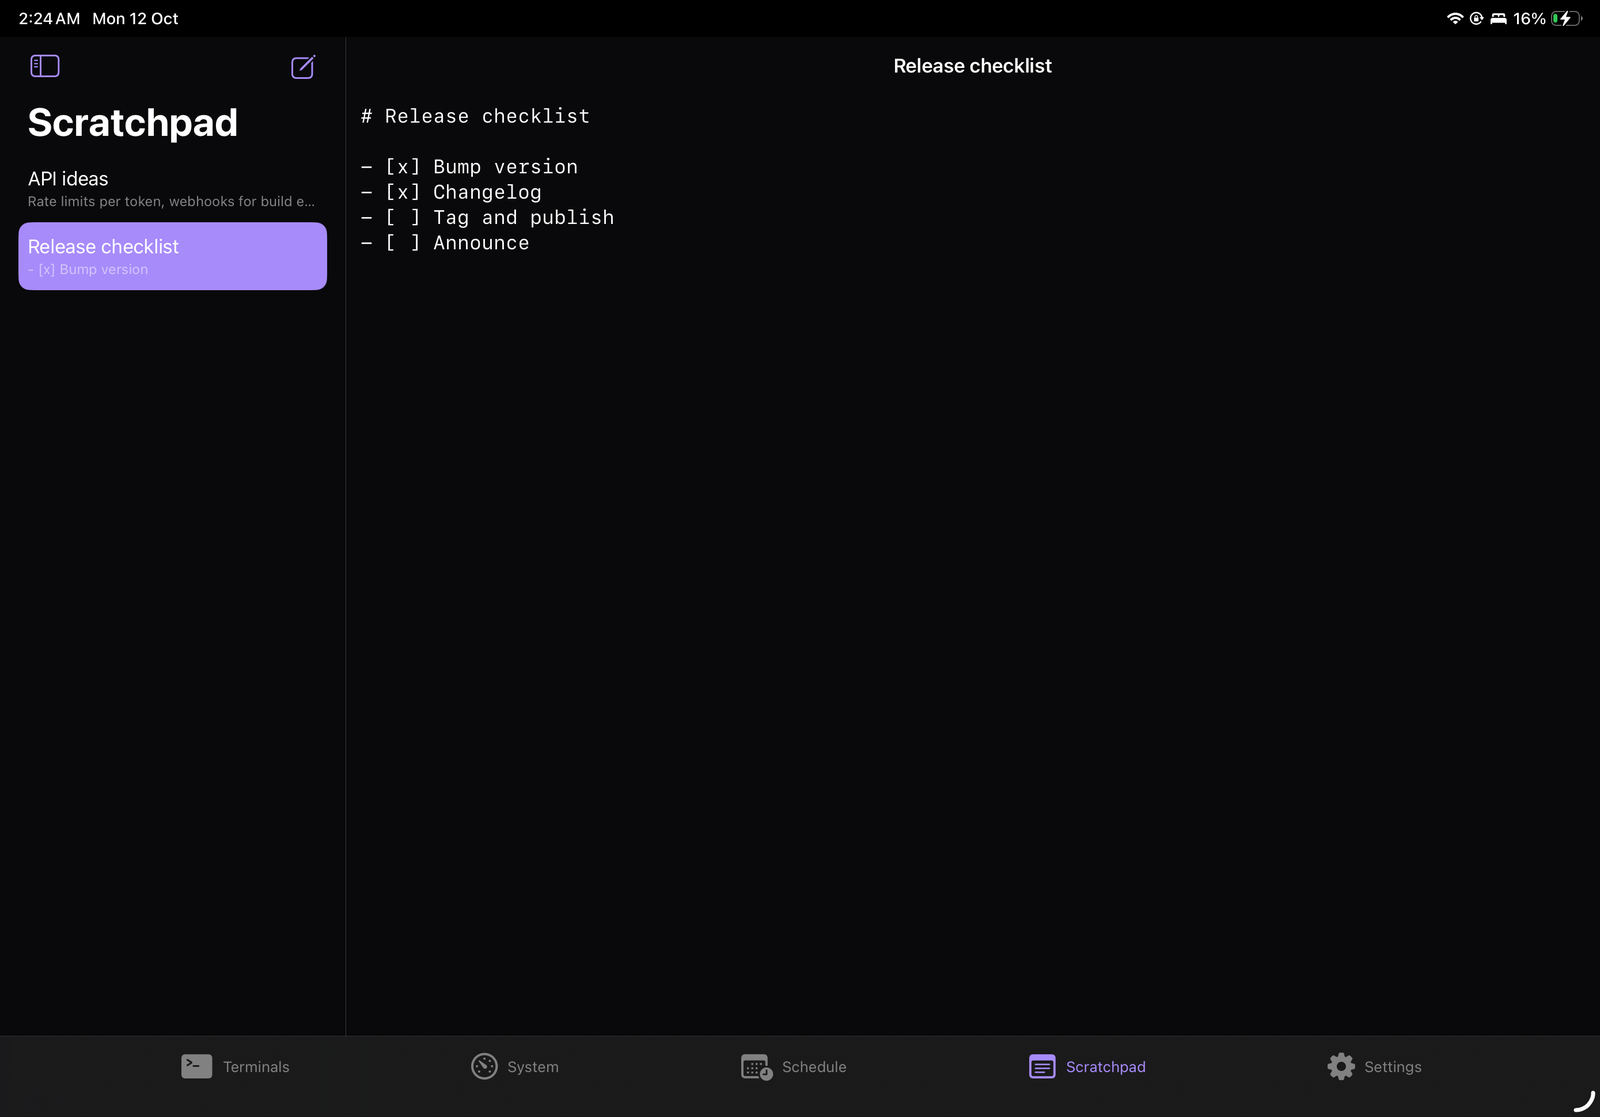
Task: Place cursor on 'Tag and publish' line
Action: [487, 217]
